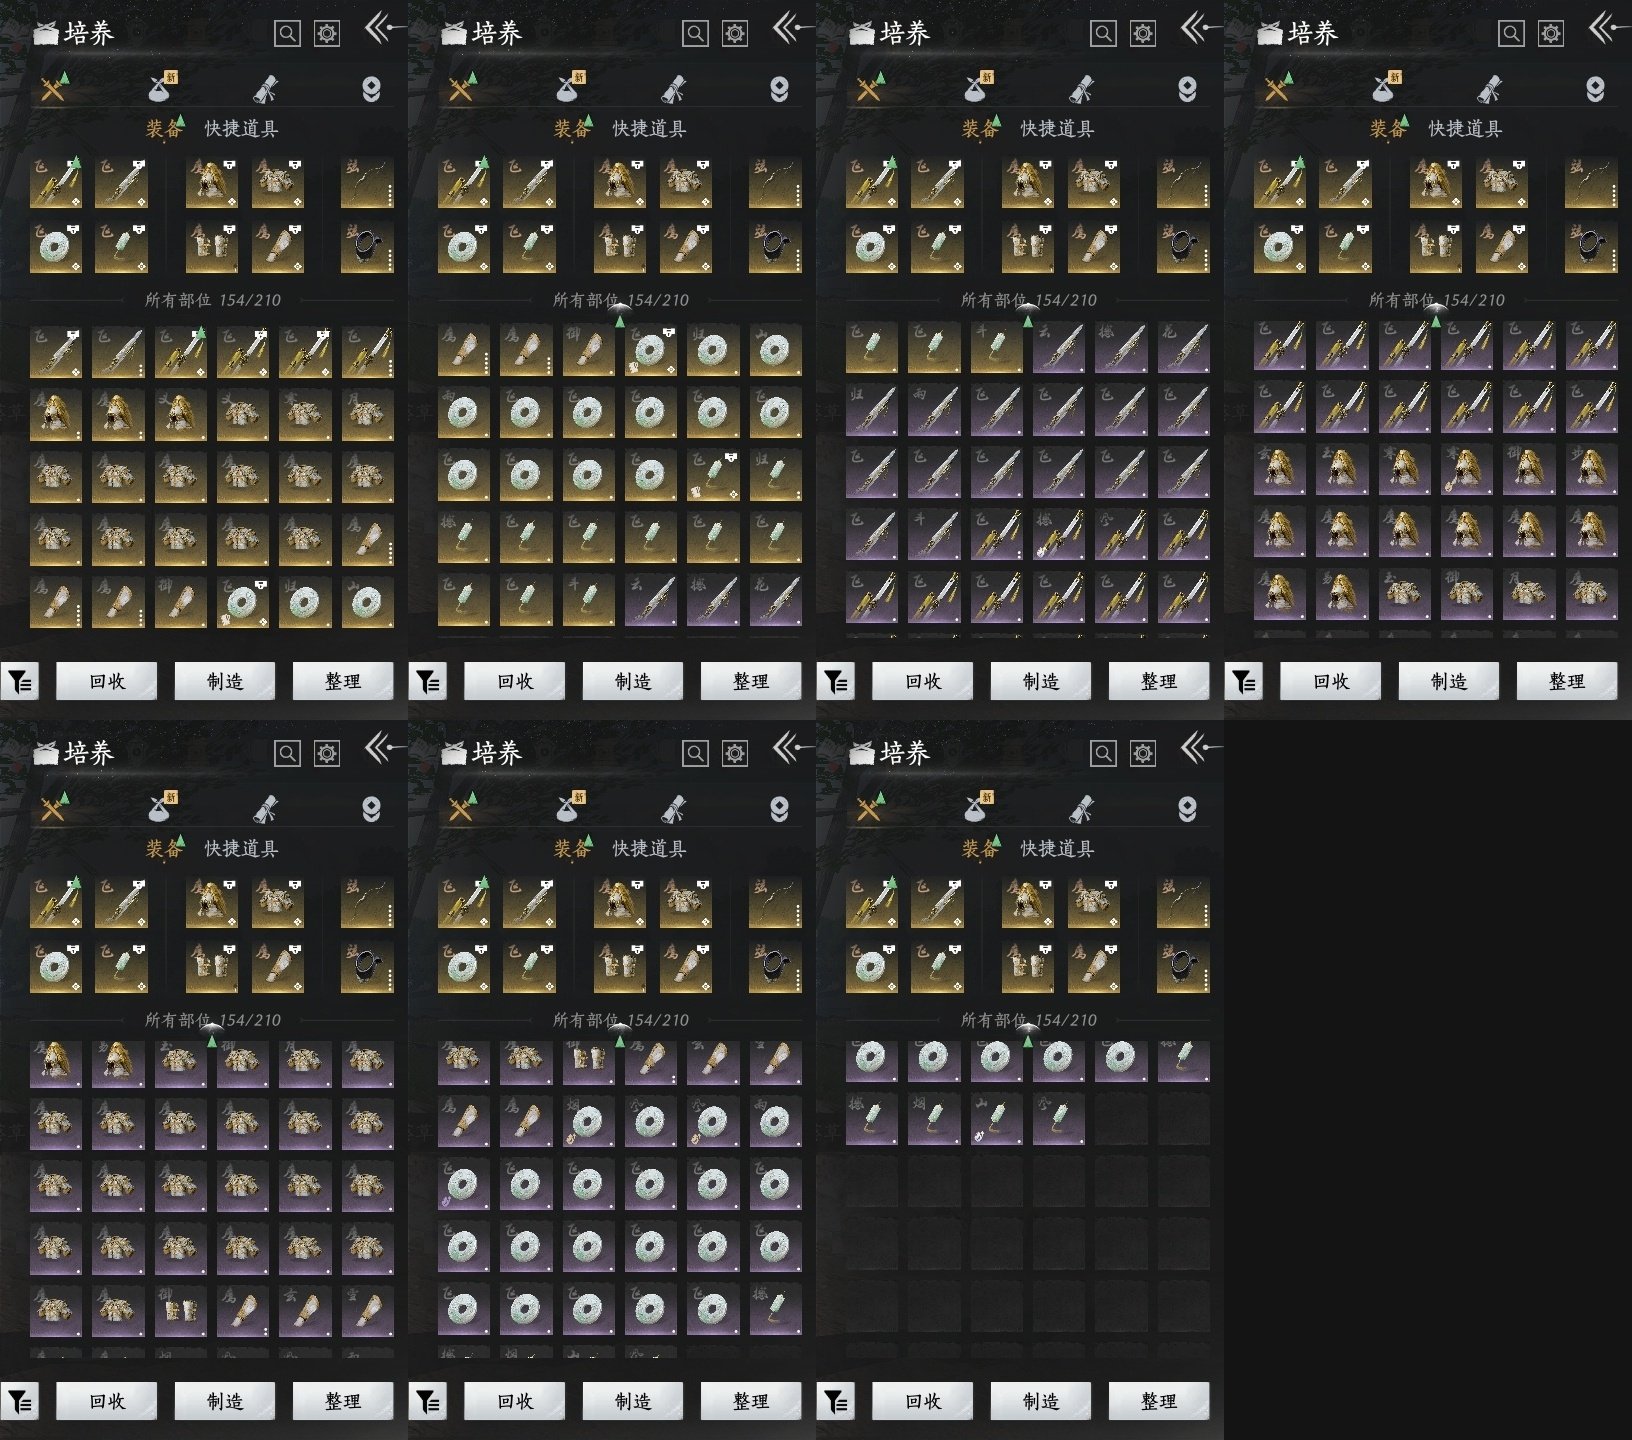
Task: Click 整理 in the second top panel
Action: click(x=751, y=681)
